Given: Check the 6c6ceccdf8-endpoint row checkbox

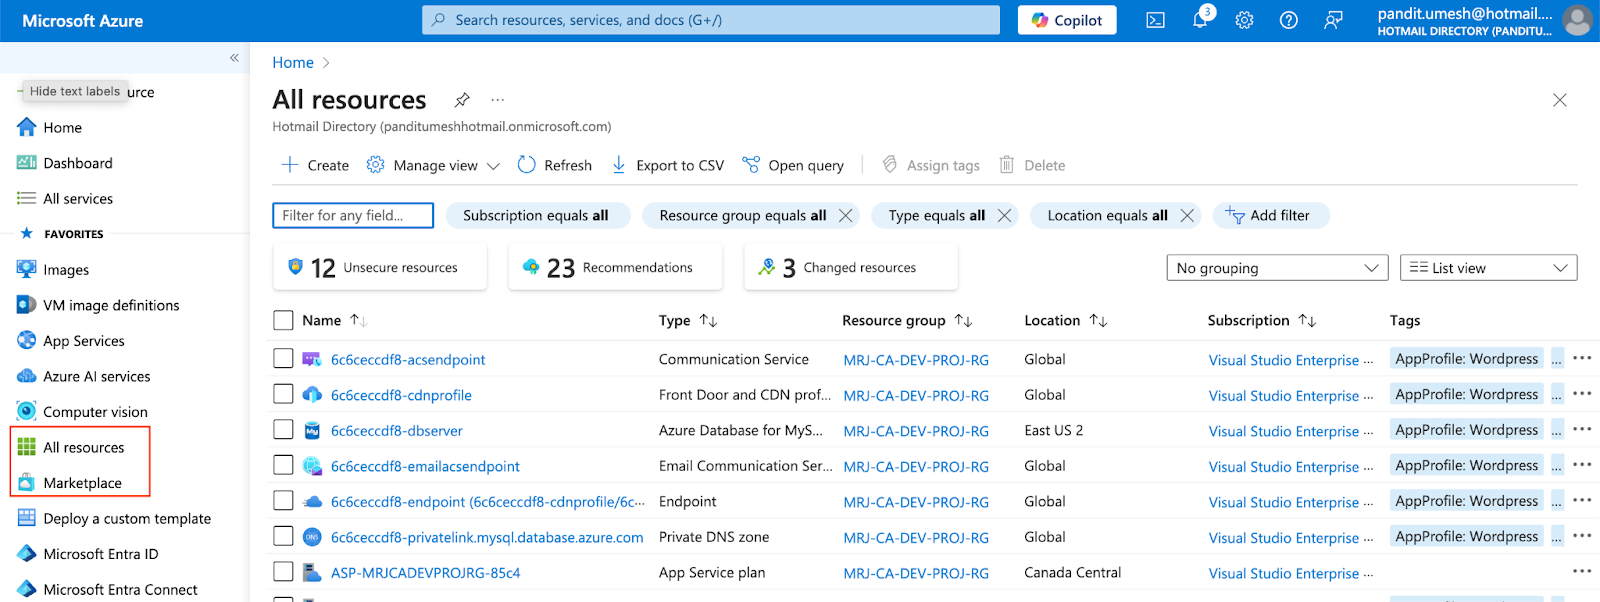Looking at the screenshot, I should [x=283, y=500].
